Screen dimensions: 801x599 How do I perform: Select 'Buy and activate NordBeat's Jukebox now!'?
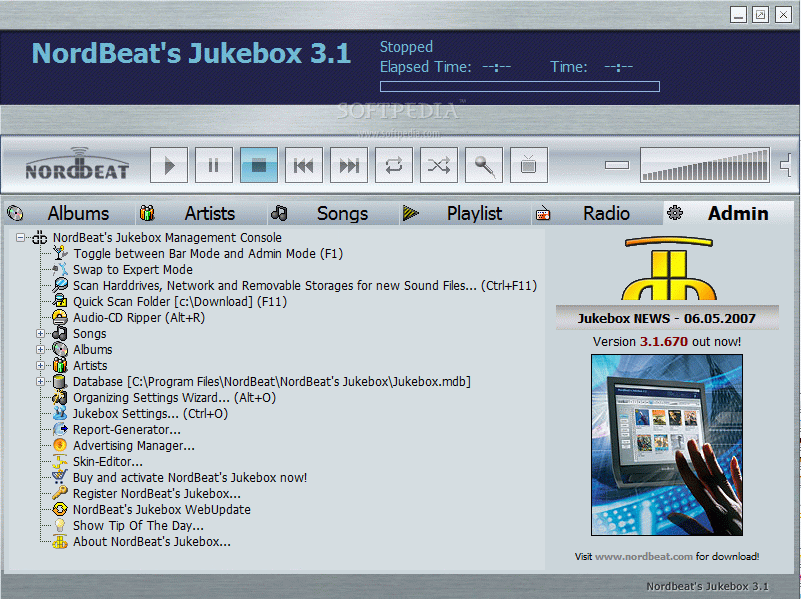tap(190, 478)
